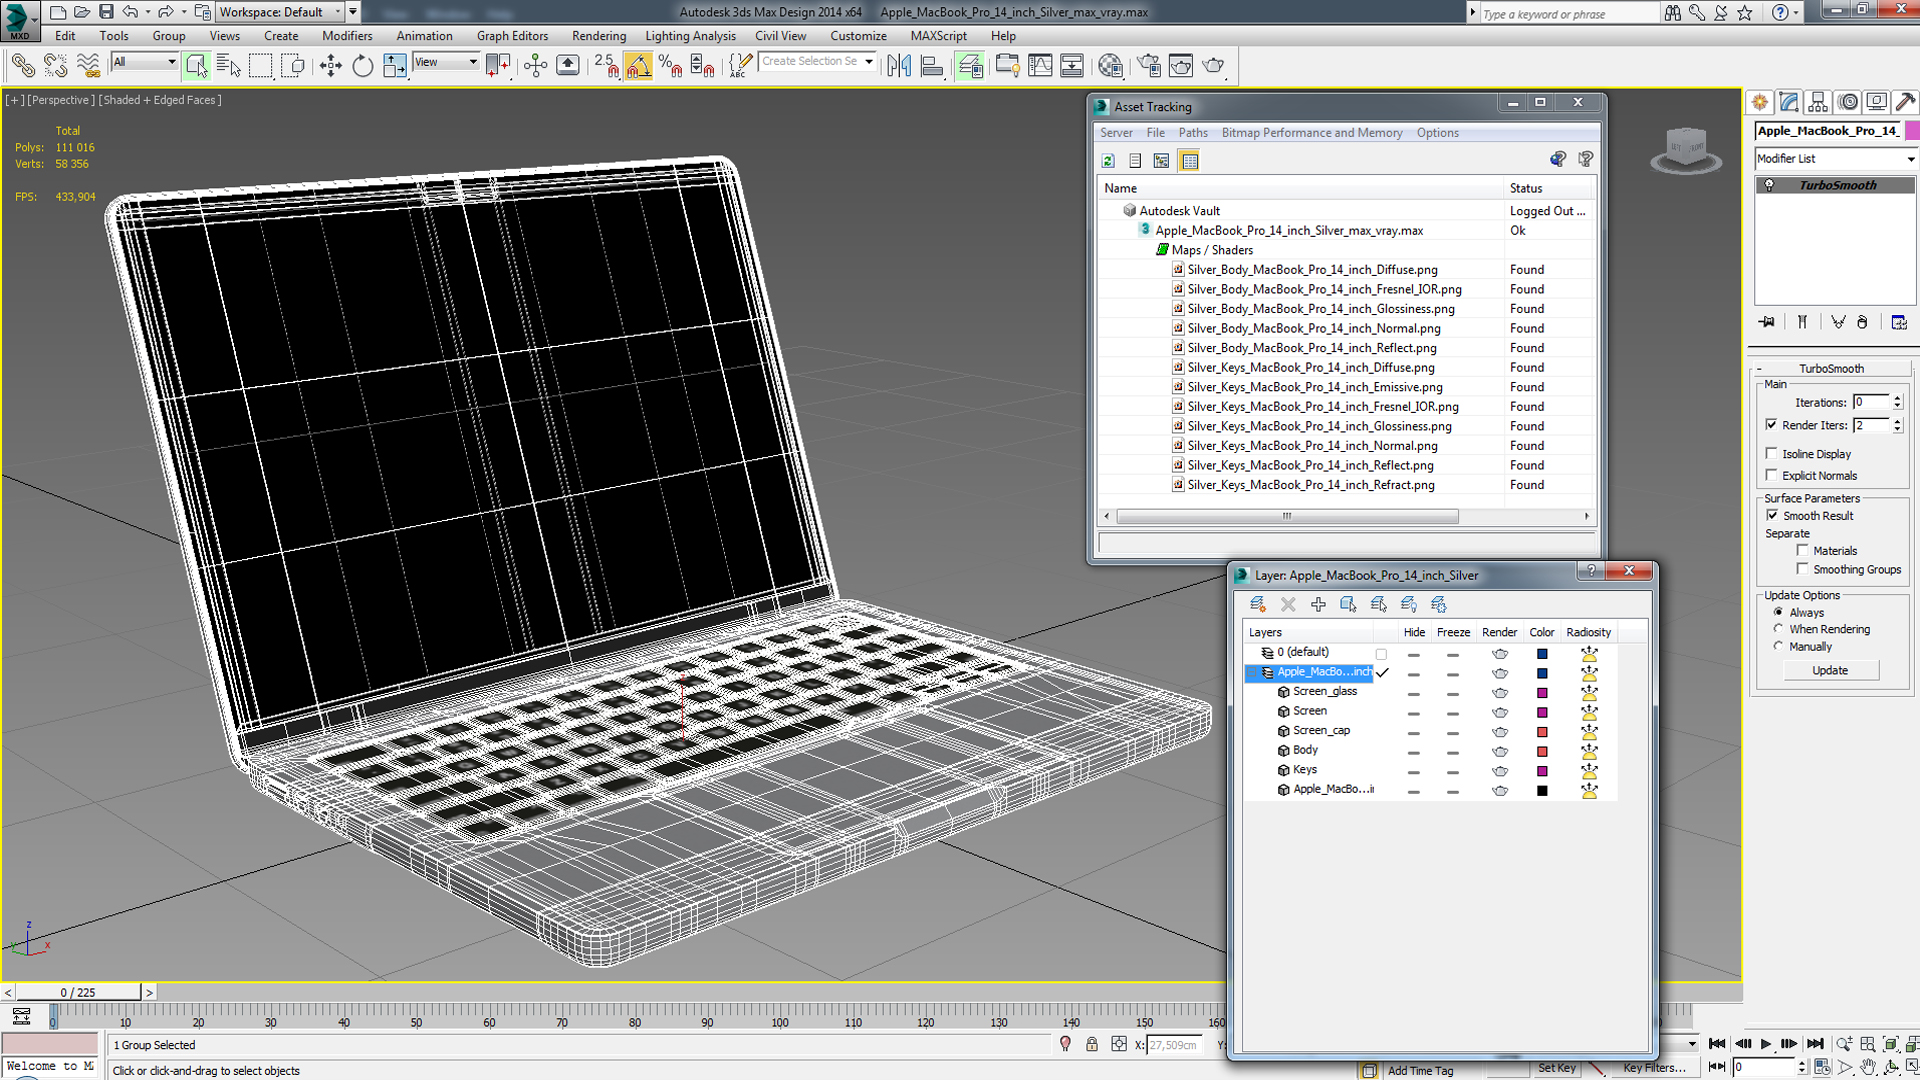The width and height of the screenshot is (1920, 1080).
Task: Click Select Highlighted Objects icon in Layer dialog
Action: click(x=1348, y=604)
